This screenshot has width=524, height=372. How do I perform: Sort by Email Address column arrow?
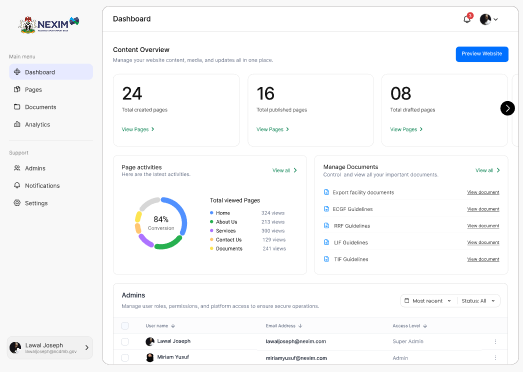coord(300,326)
